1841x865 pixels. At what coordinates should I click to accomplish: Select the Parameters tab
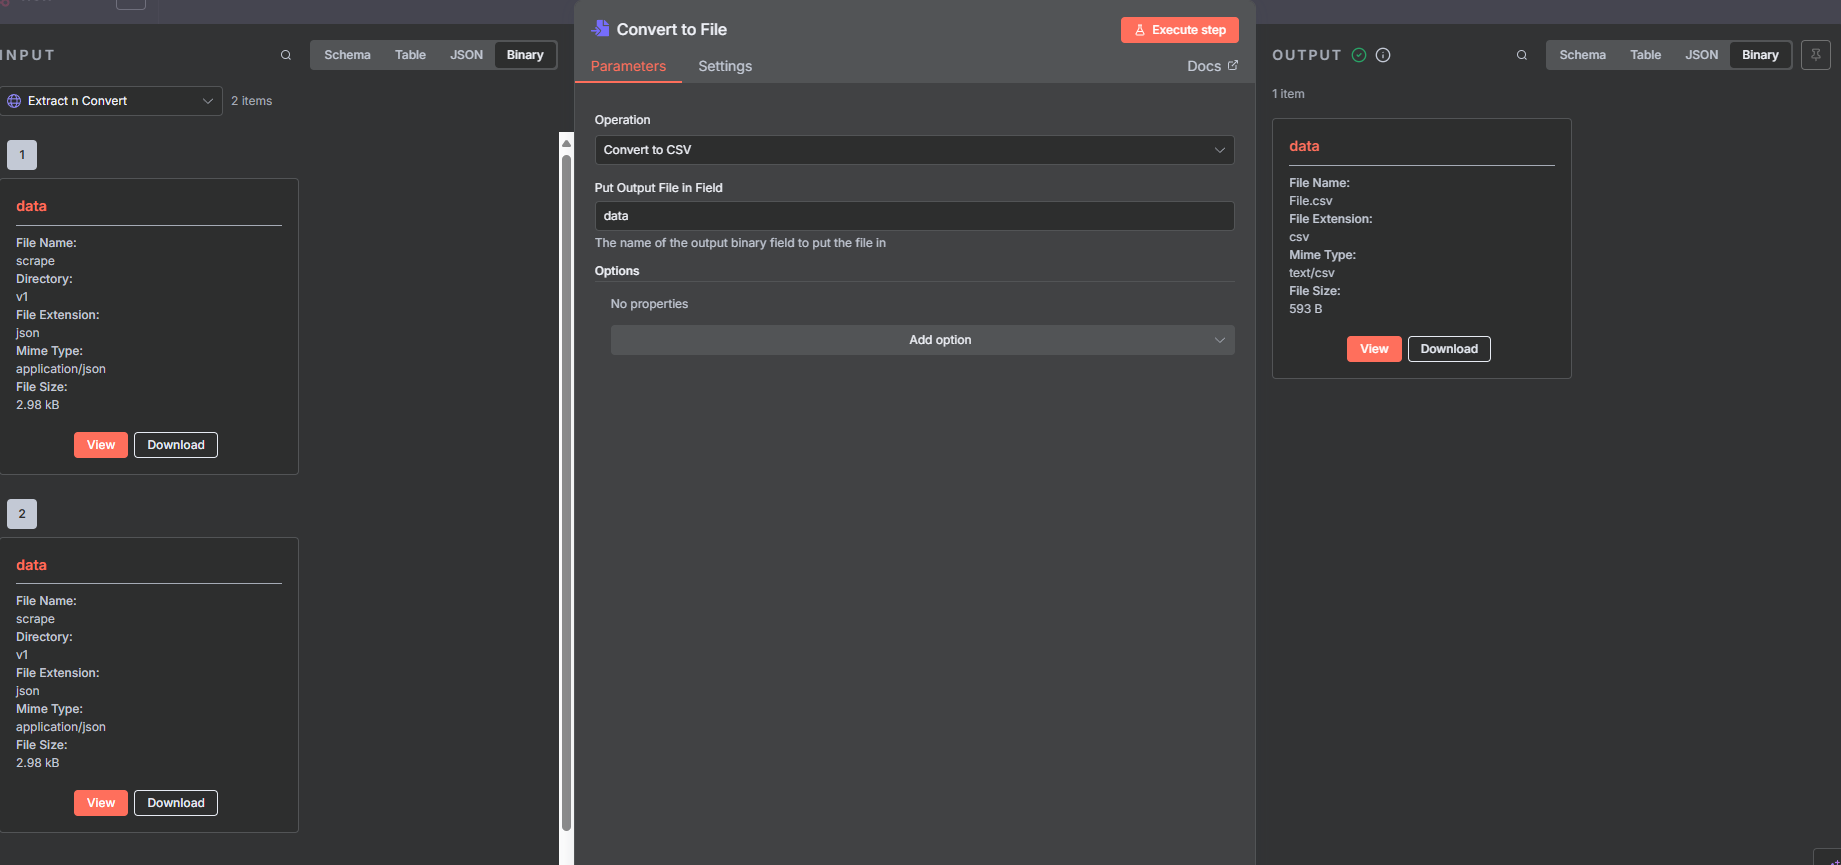[628, 66]
